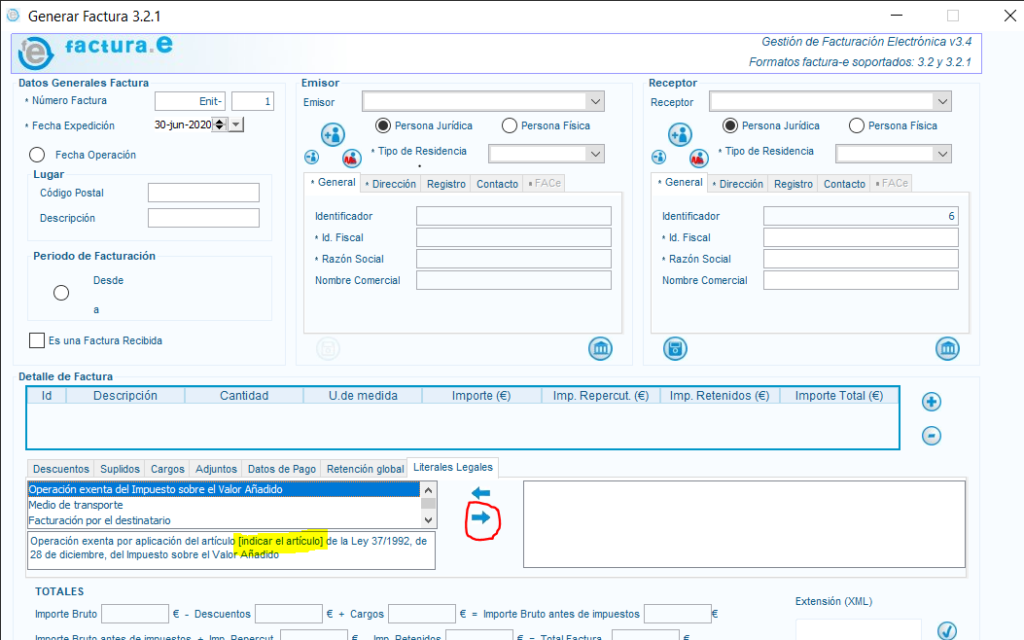Screen dimensions: 1024x640
Task: Click the Número Factura series field showing Enit-
Action: click(190, 101)
